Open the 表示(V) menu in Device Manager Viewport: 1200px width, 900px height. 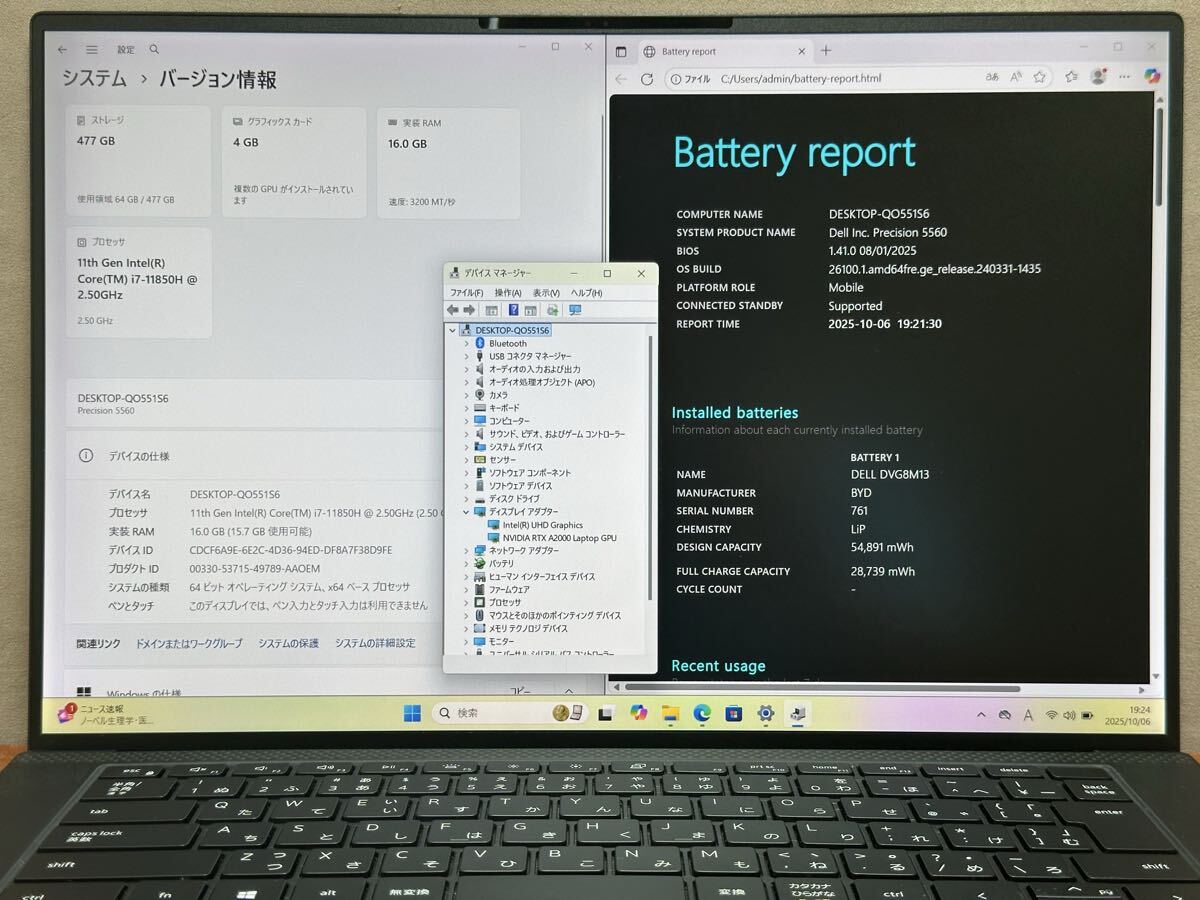point(546,293)
